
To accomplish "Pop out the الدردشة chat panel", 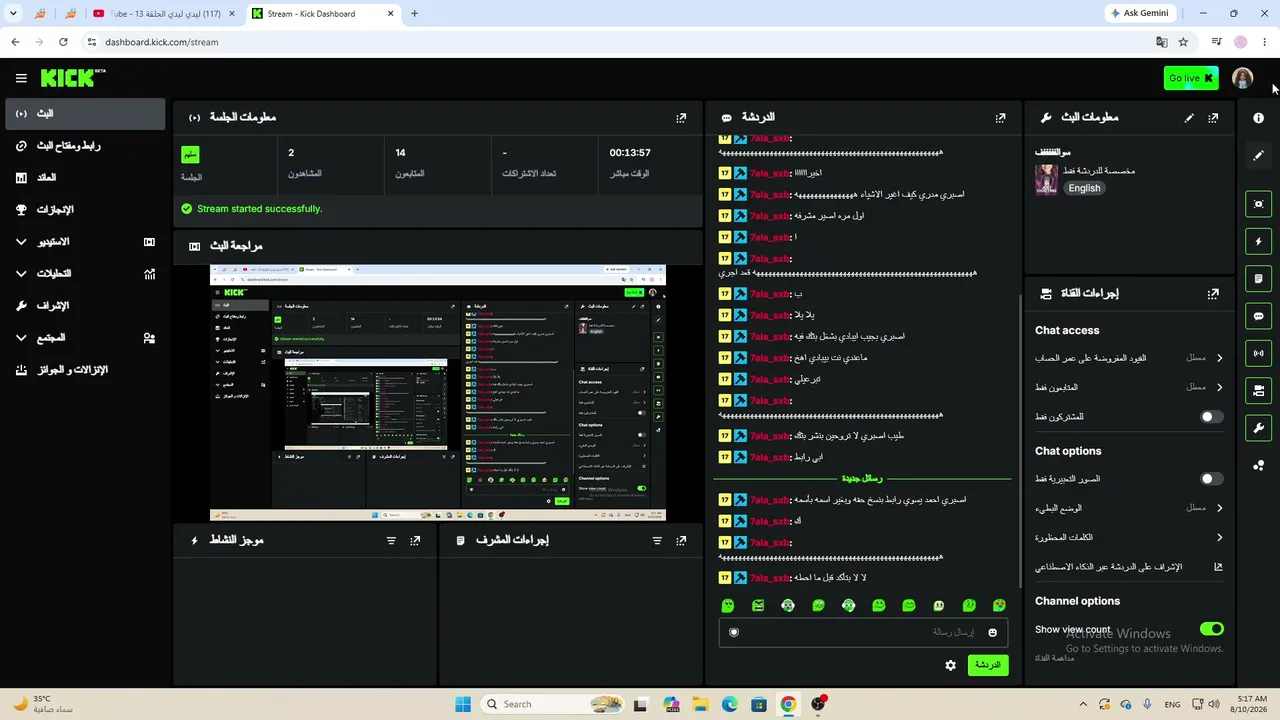I will pyautogui.click(x=1000, y=118).
